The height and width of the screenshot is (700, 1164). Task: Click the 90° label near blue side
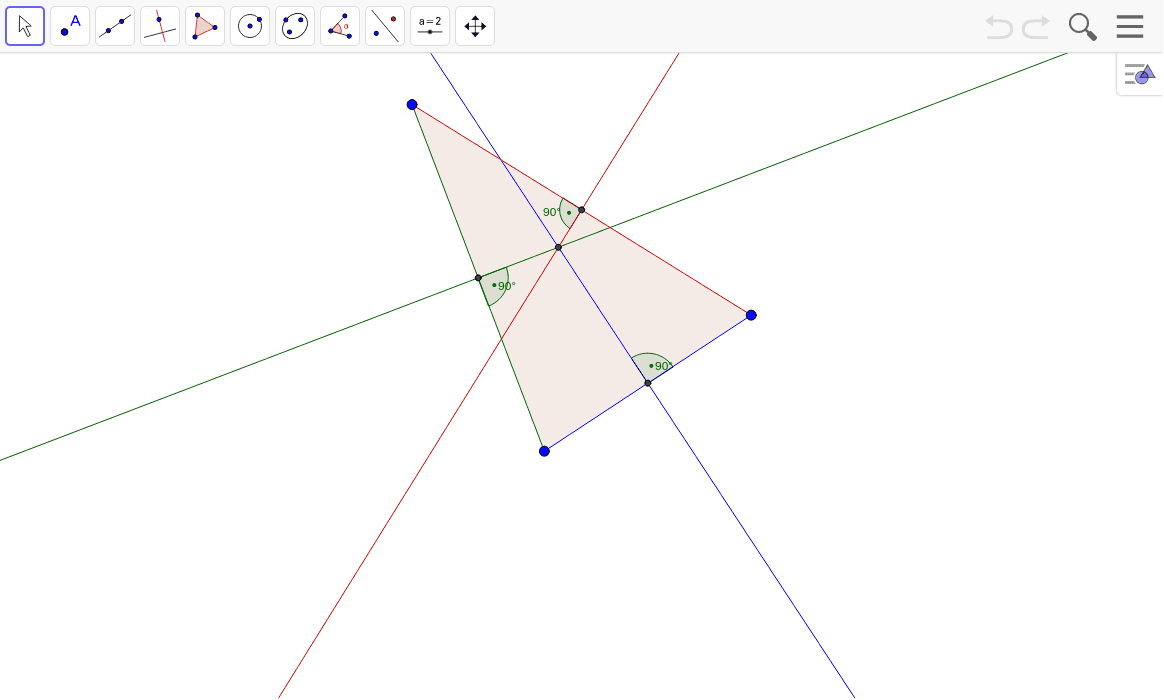pyautogui.click(x=664, y=366)
